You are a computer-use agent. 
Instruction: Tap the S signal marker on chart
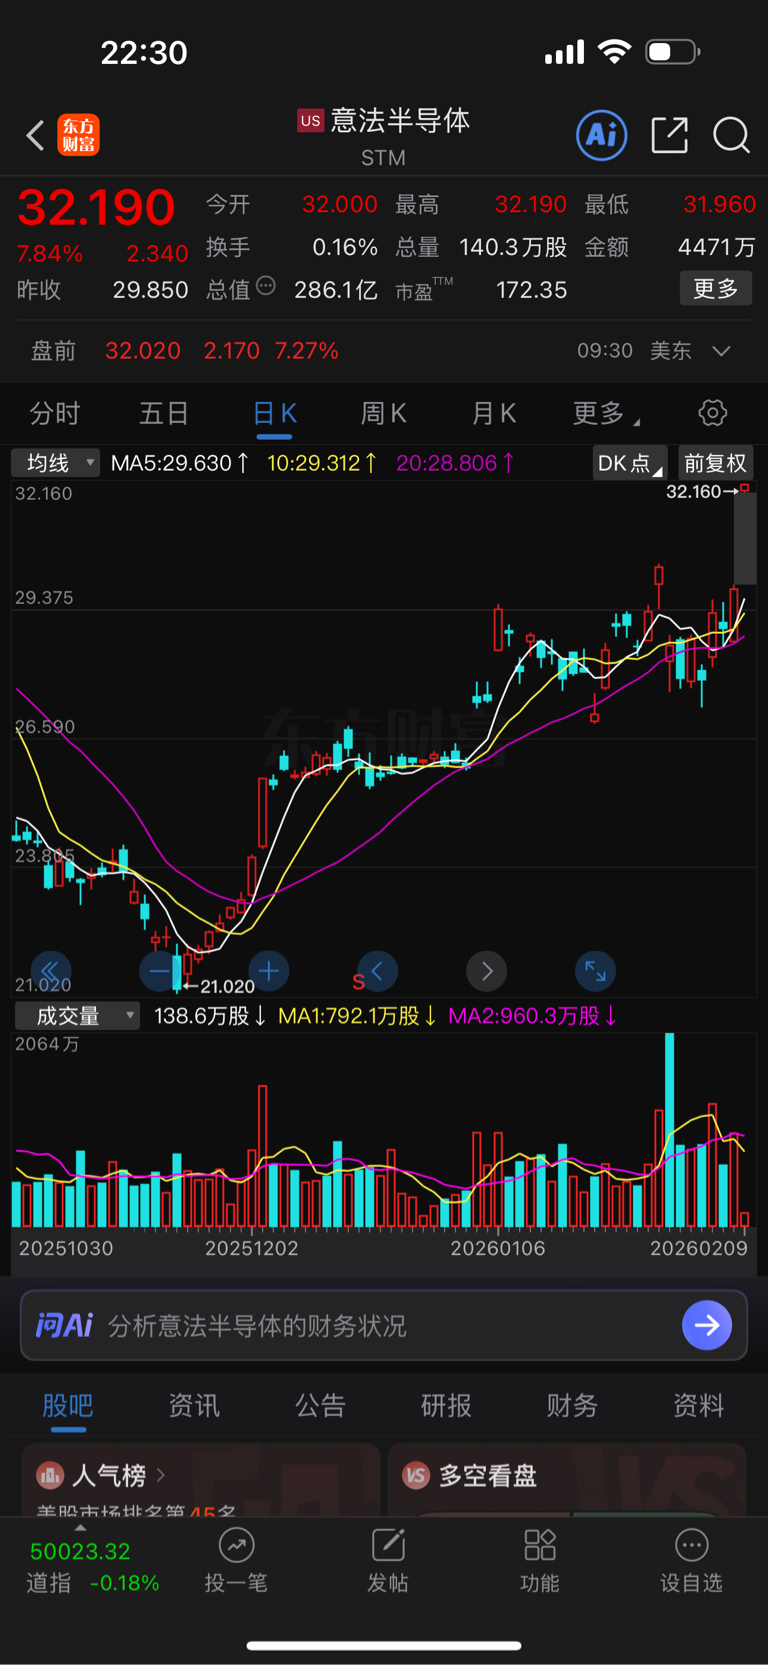(357, 983)
